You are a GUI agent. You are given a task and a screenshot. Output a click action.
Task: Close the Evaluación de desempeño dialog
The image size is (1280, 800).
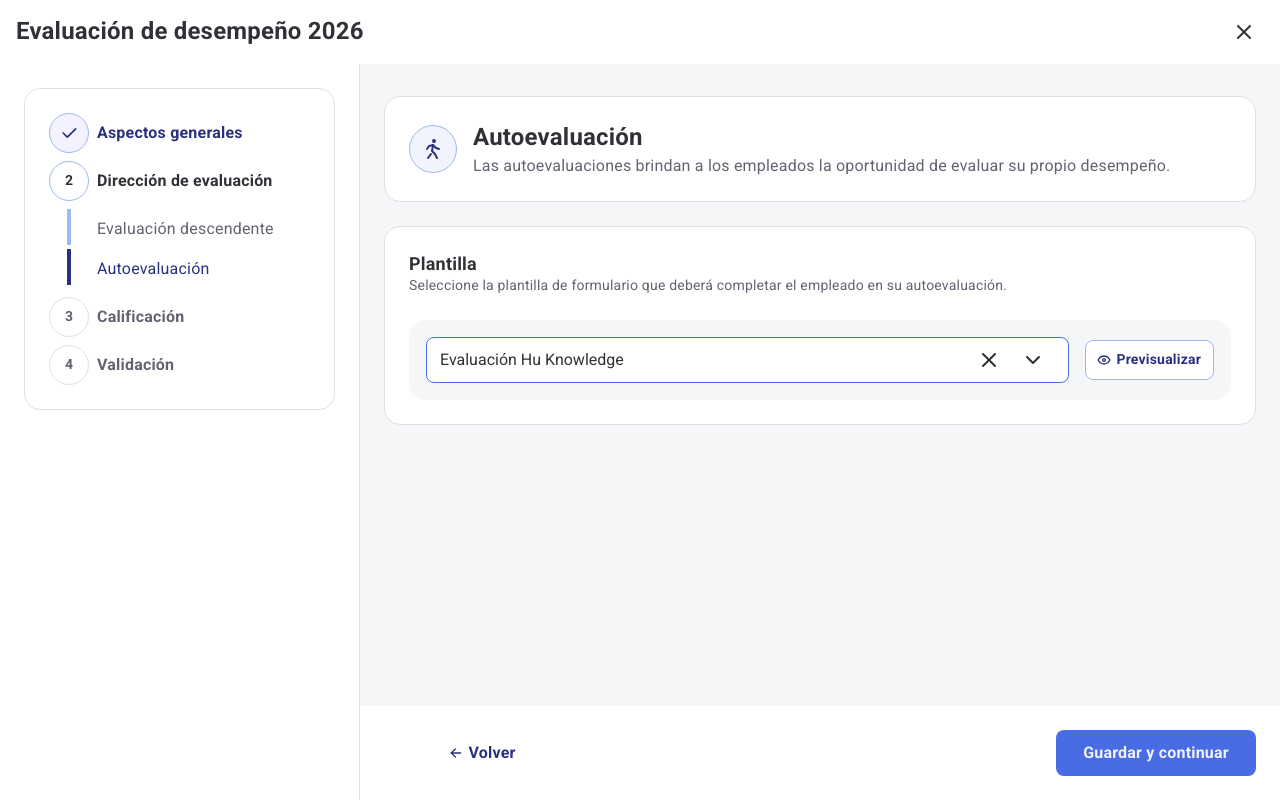(x=1244, y=32)
